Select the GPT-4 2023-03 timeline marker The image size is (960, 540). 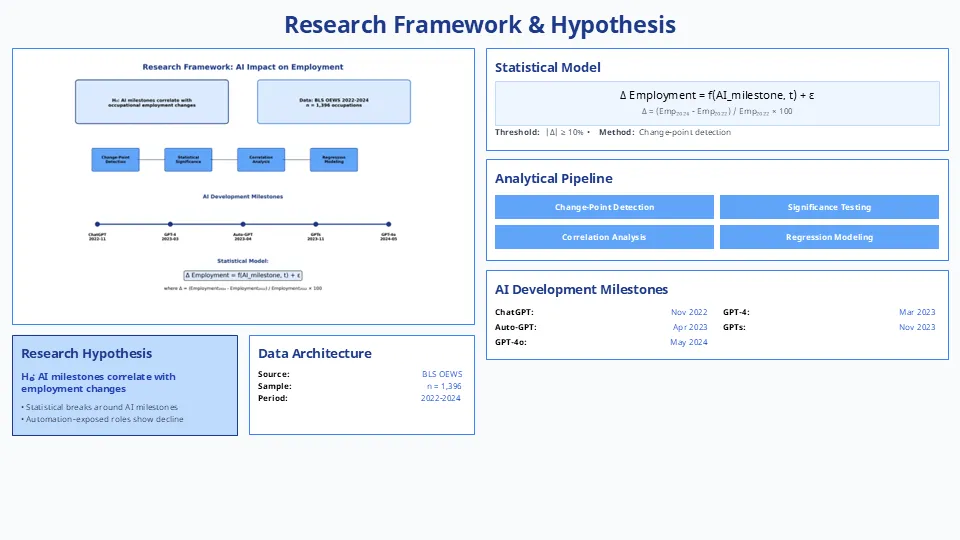tap(170, 224)
